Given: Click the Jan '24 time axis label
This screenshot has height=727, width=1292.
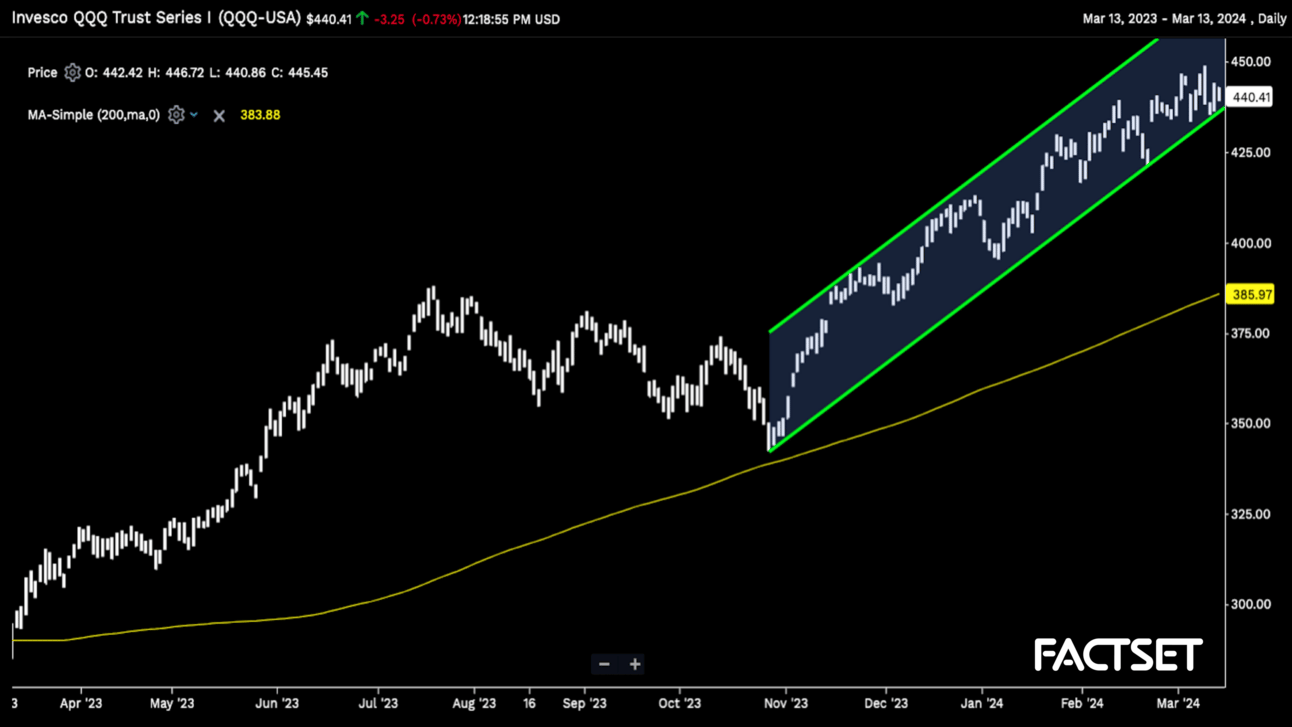Looking at the screenshot, I should pos(982,703).
